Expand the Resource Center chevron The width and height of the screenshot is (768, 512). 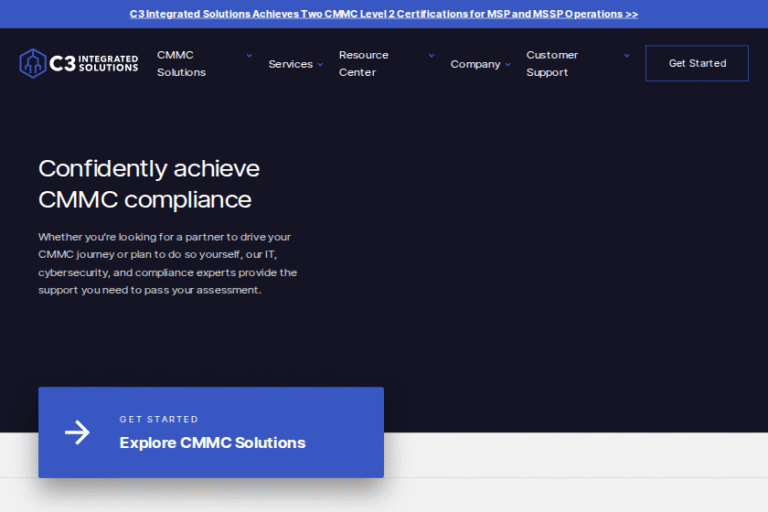(431, 56)
